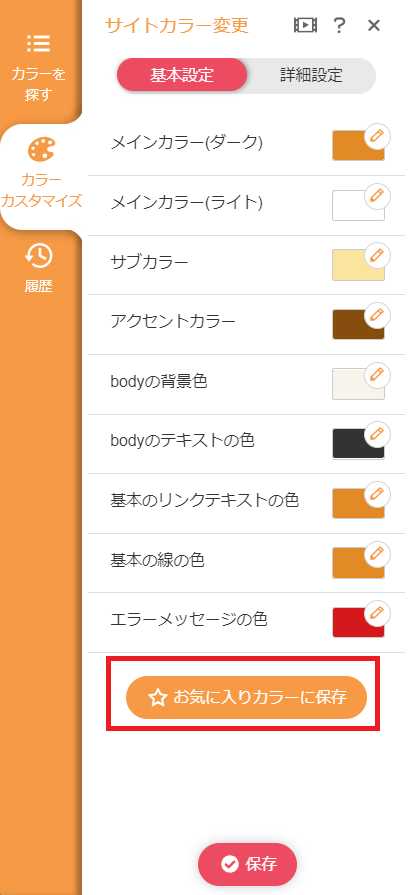This screenshot has width=411, height=895.
Task: Click pencil icon for サブカラー
Action: point(377,256)
